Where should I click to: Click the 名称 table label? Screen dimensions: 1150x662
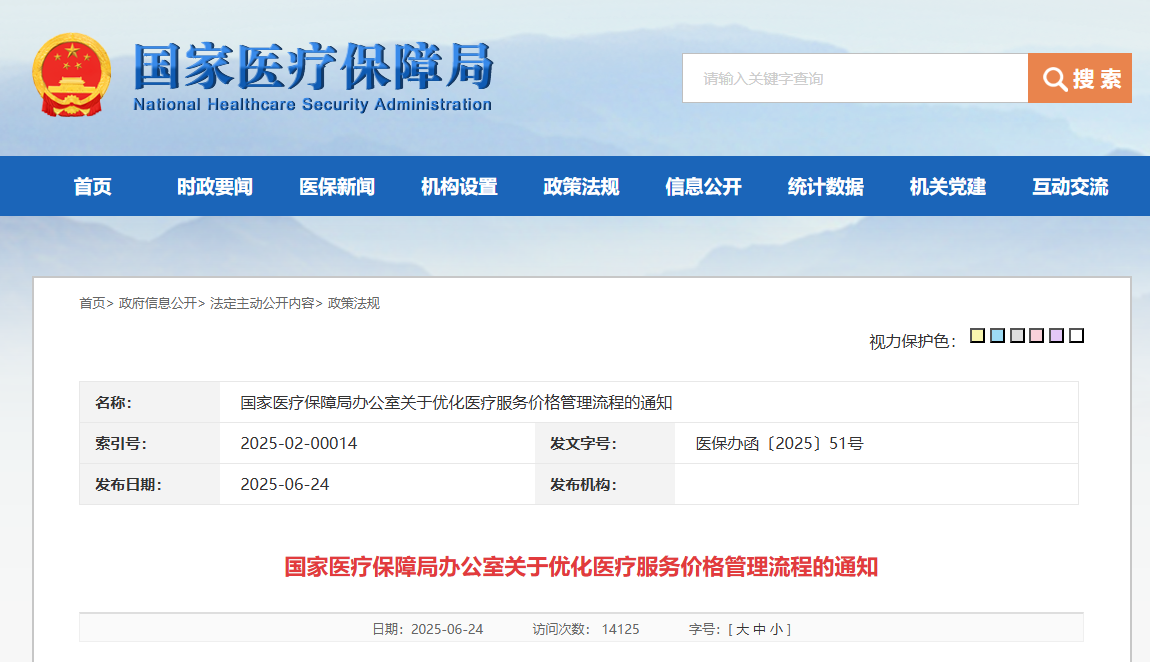click(x=113, y=402)
